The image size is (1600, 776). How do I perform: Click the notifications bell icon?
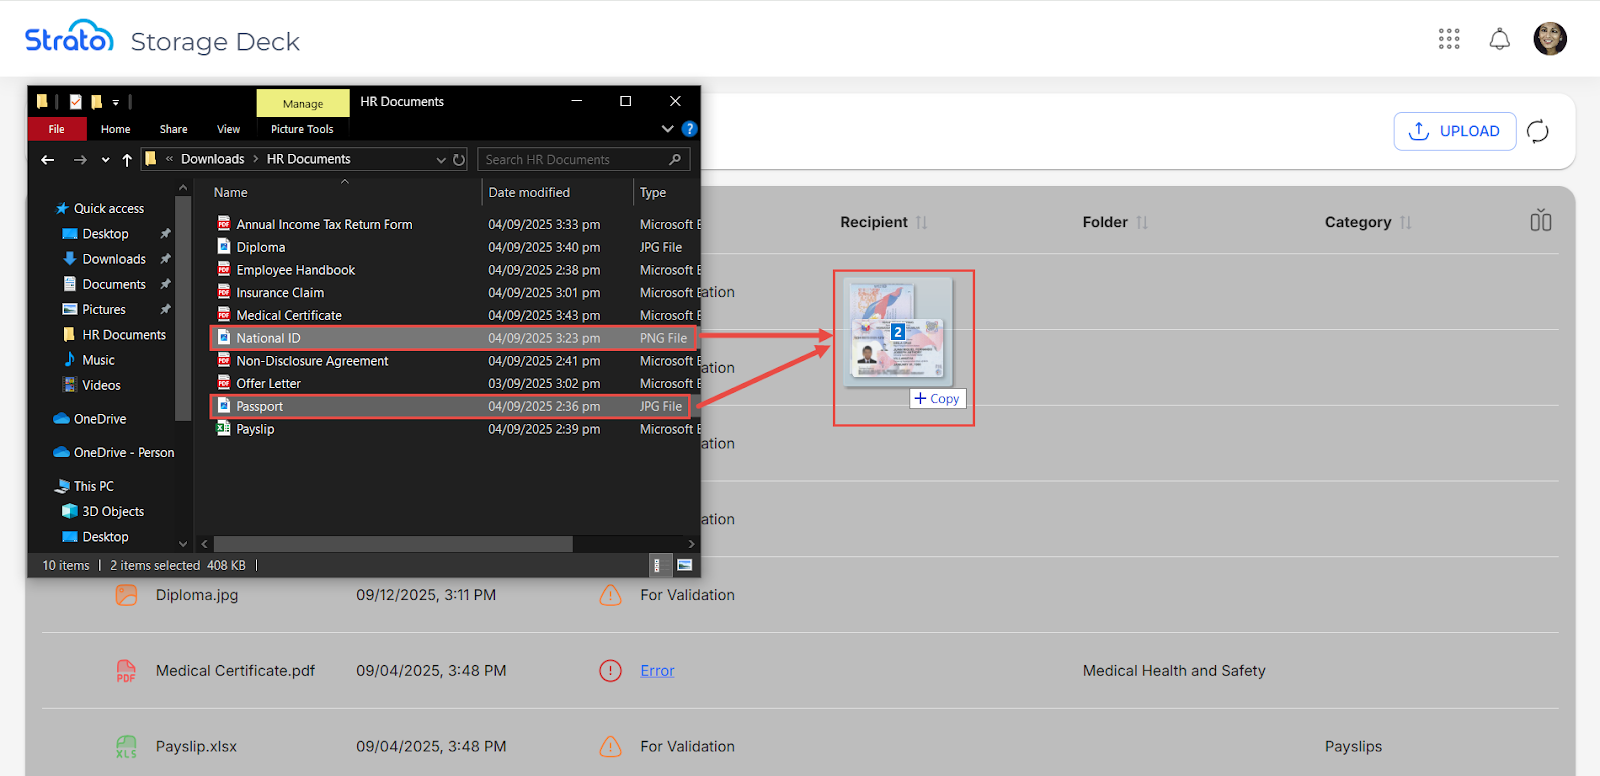(x=1499, y=39)
